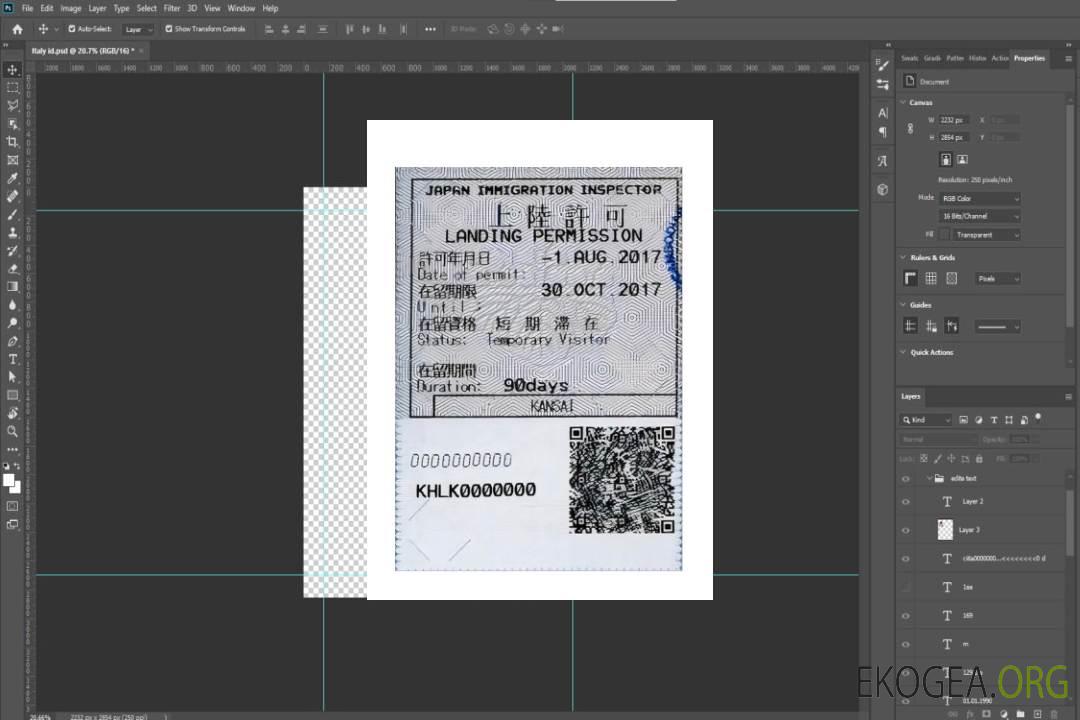Select the Rectangular Marquee tool

click(12, 88)
